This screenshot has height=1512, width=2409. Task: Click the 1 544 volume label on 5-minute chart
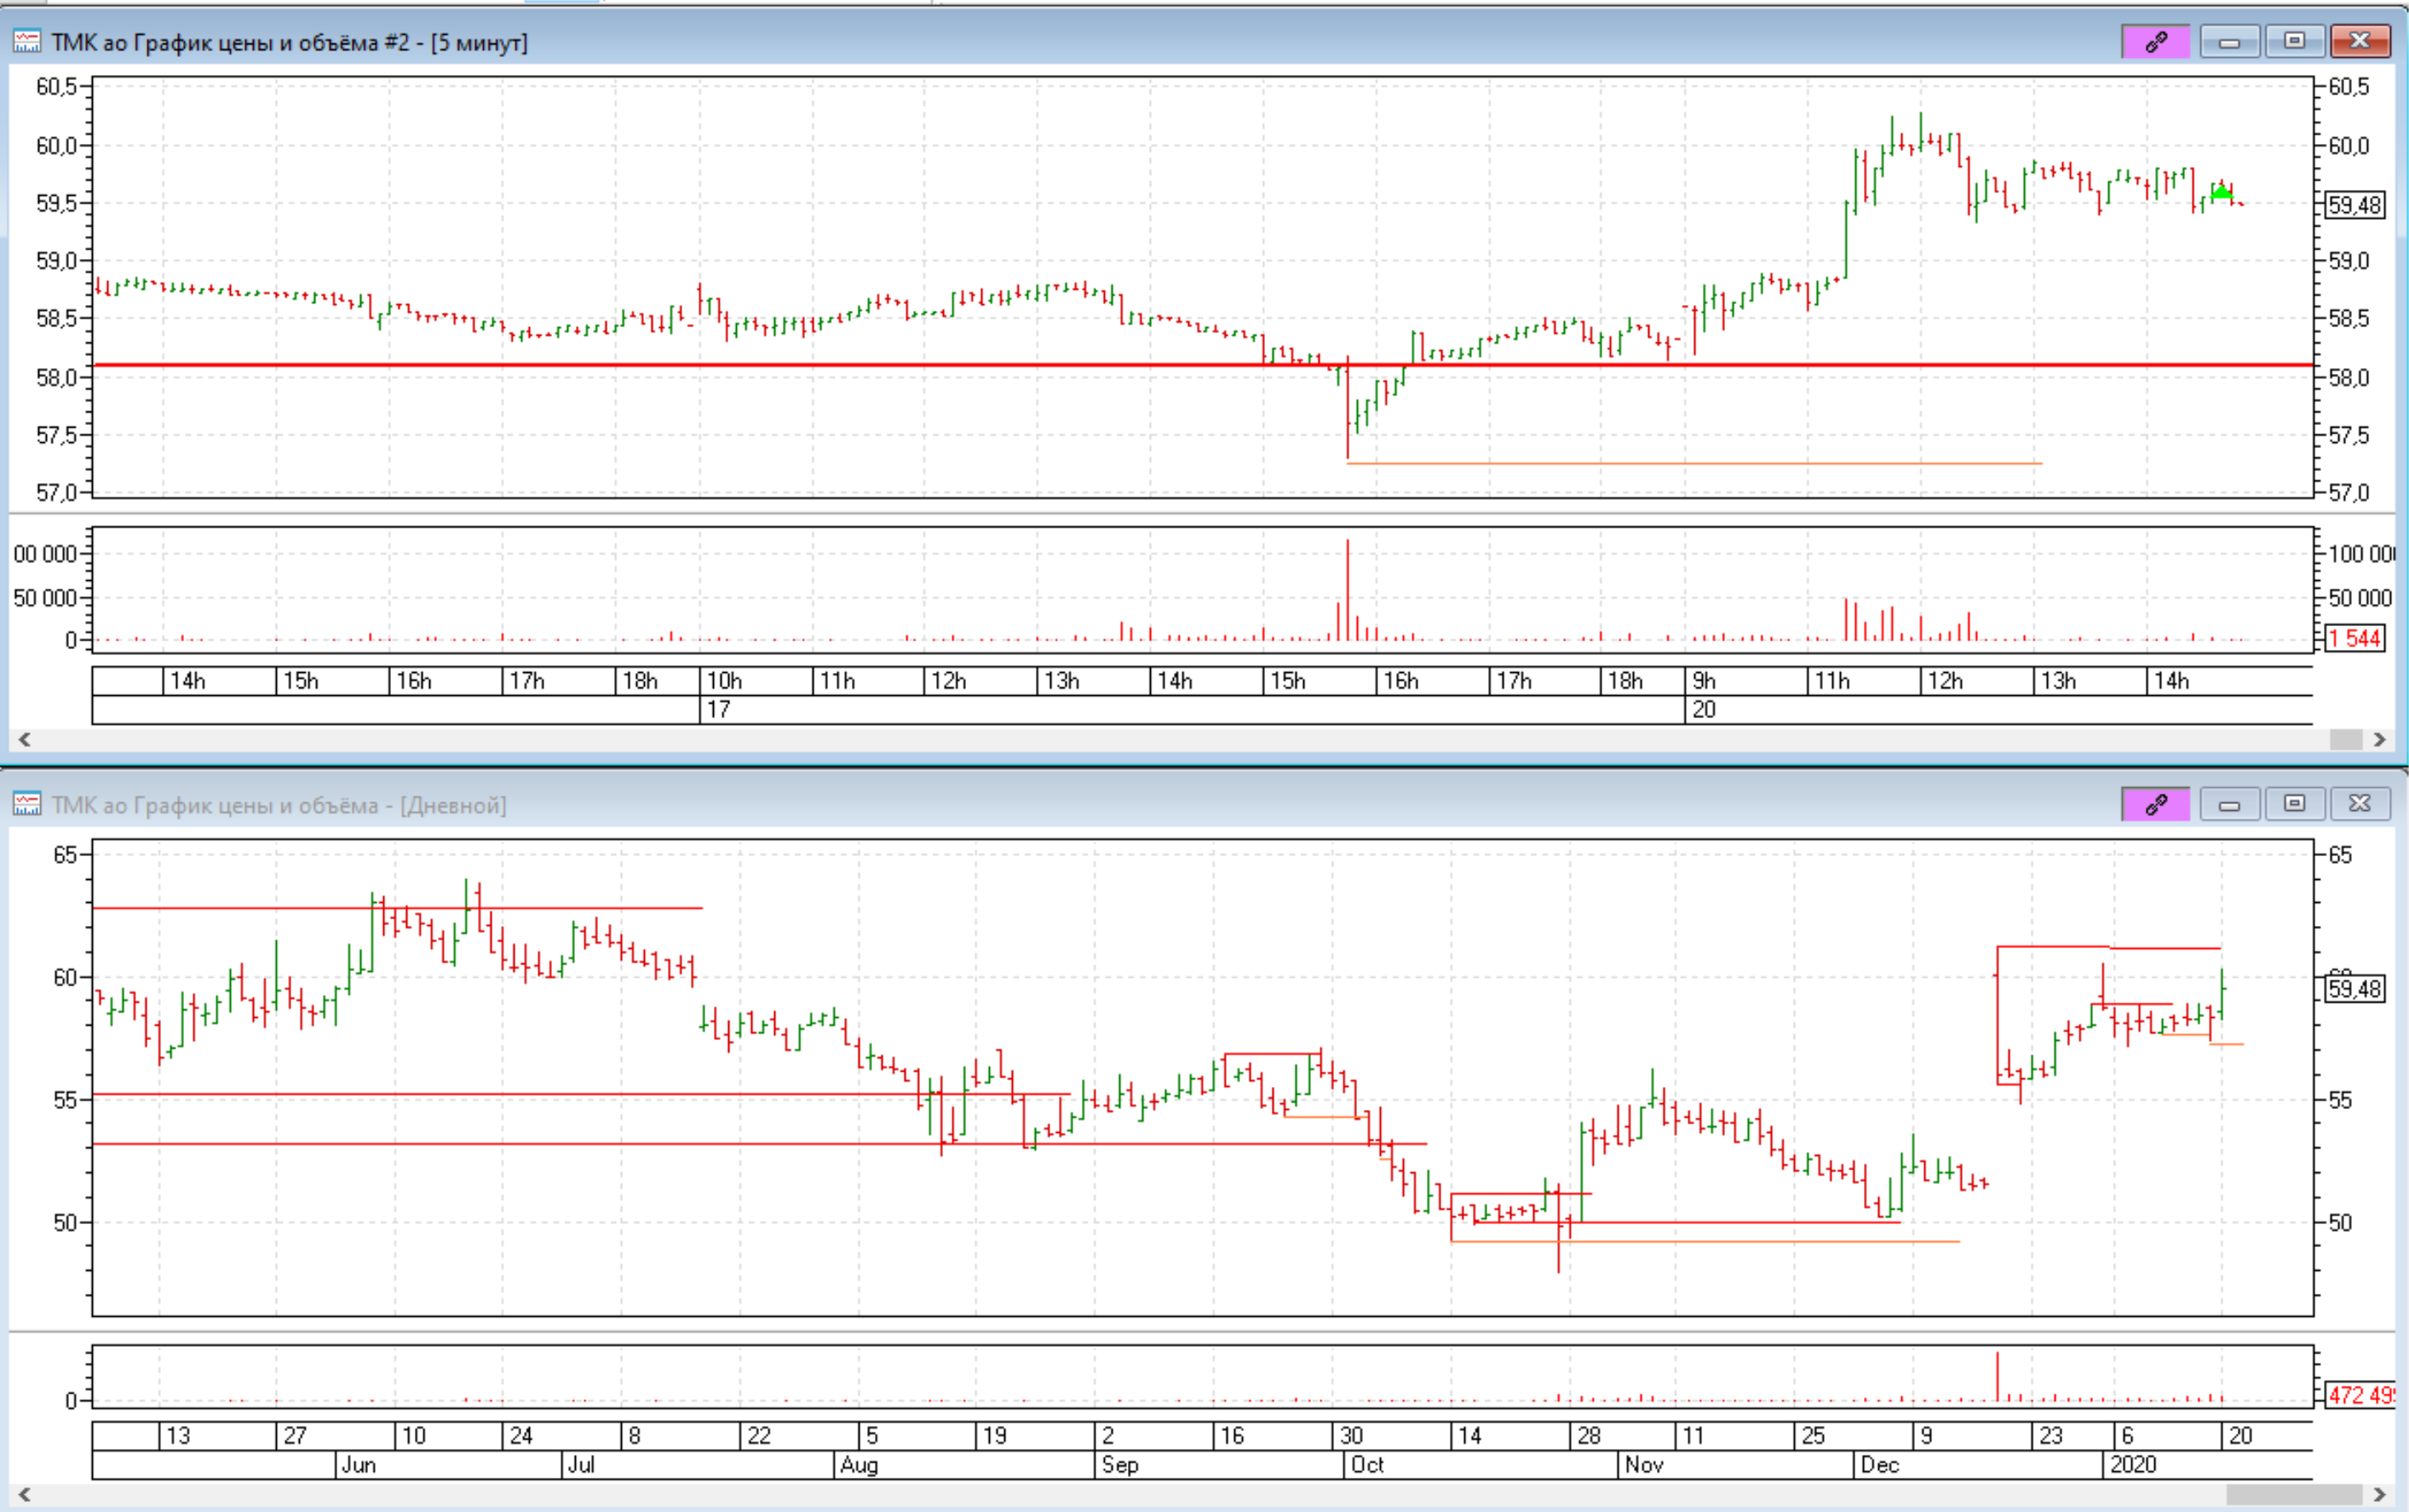2355,638
